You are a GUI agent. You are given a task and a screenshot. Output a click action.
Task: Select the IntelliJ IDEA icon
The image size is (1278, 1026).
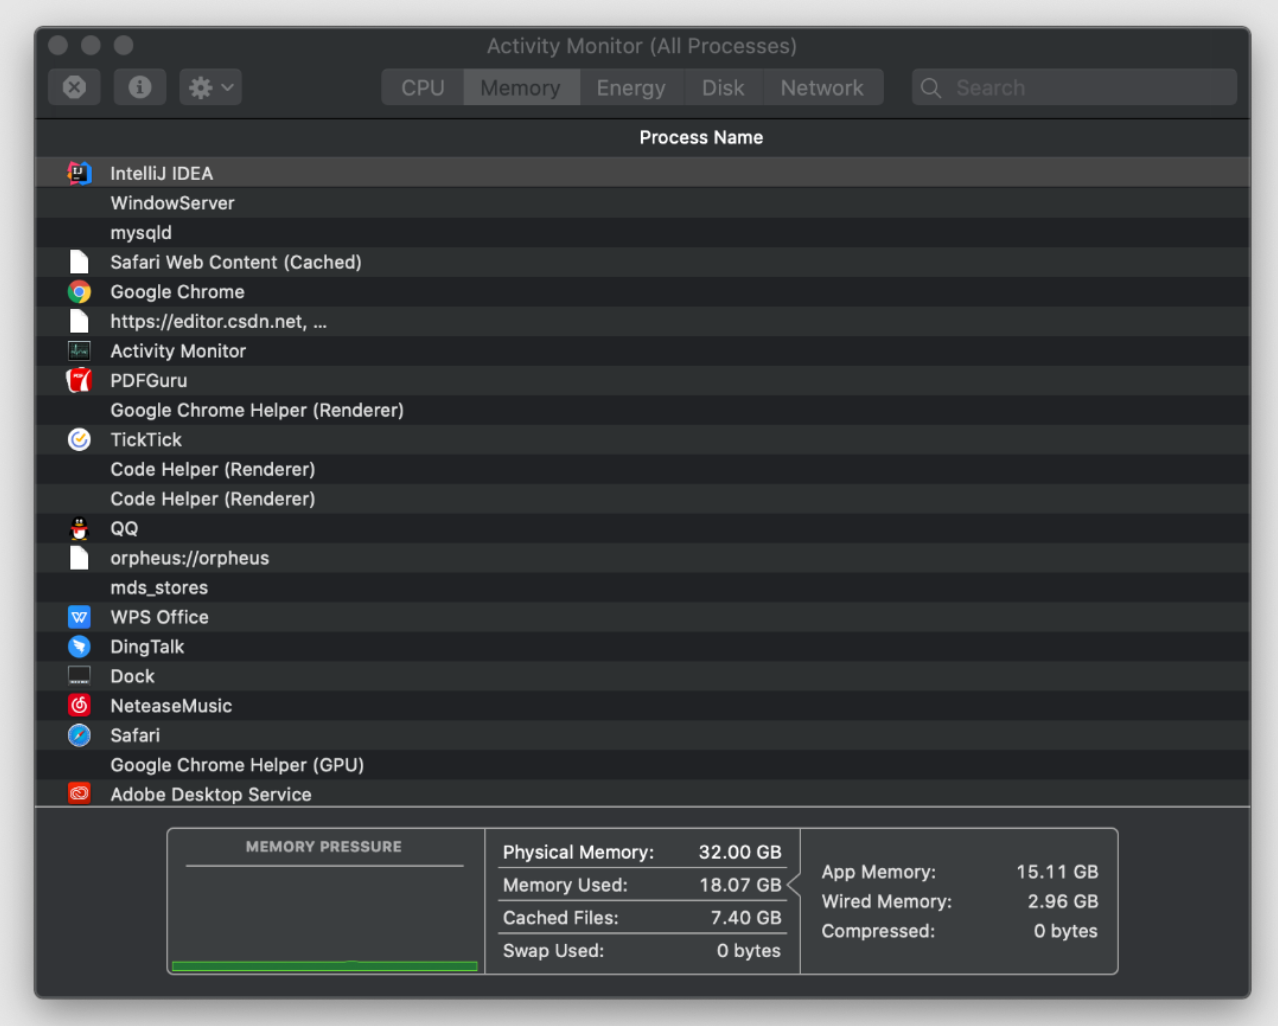click(79, 173)
